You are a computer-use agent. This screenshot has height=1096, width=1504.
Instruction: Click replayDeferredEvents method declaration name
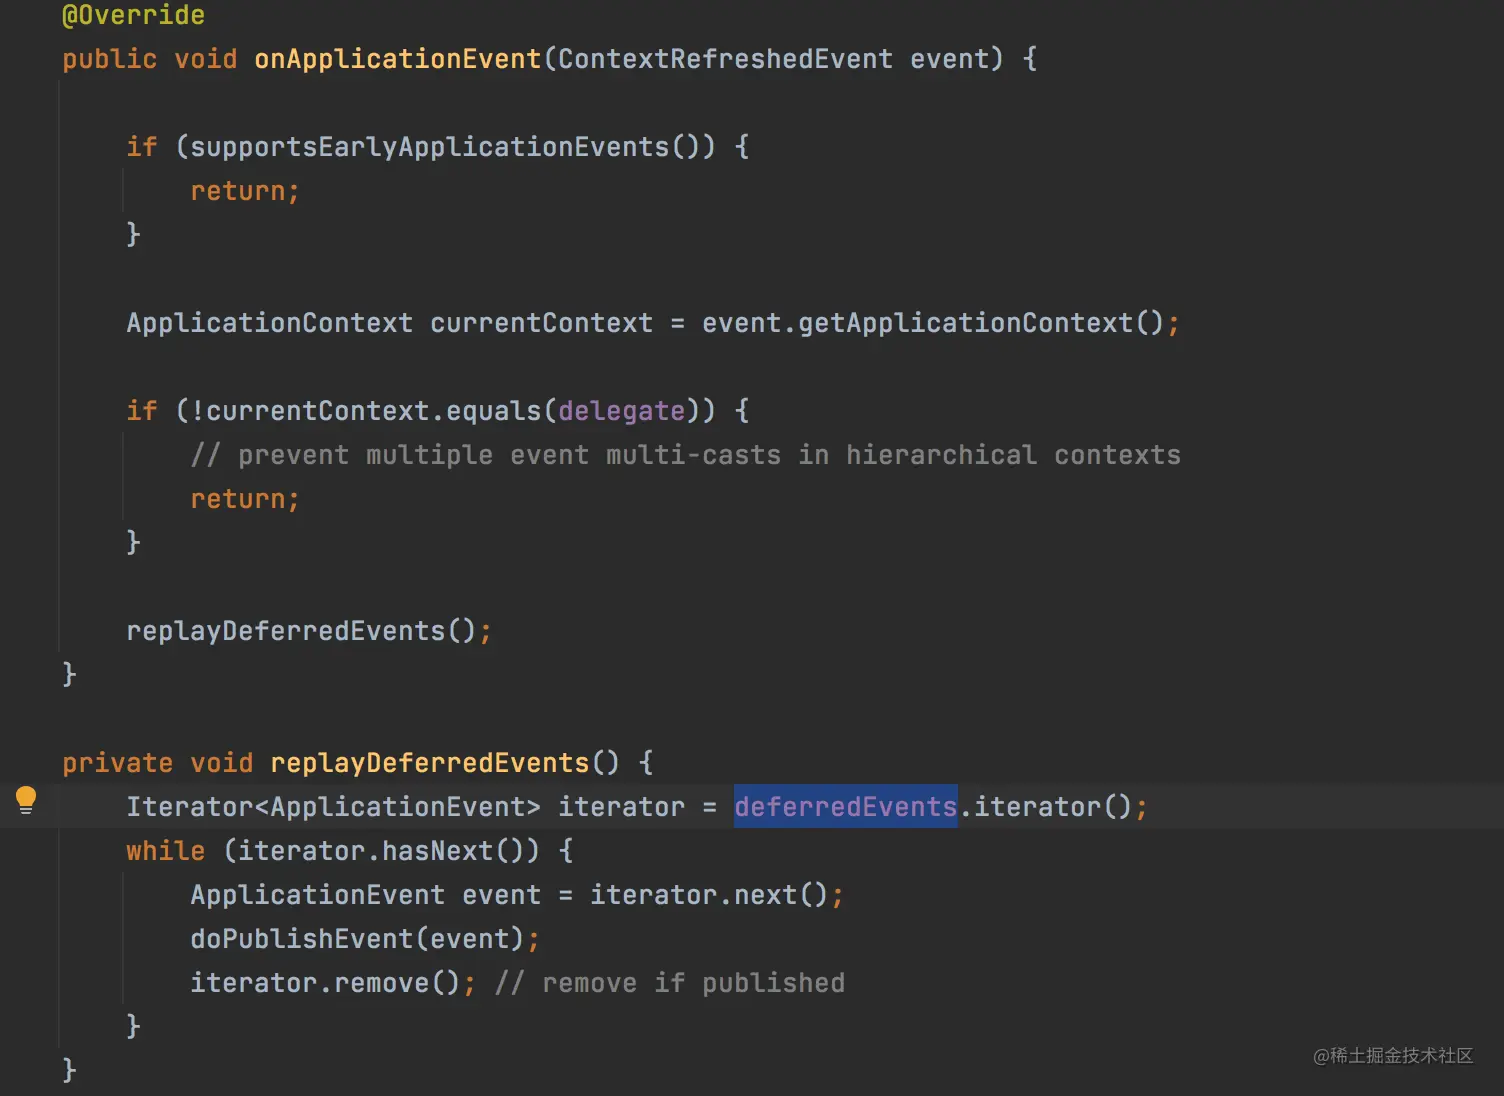(x=430, y=763)
